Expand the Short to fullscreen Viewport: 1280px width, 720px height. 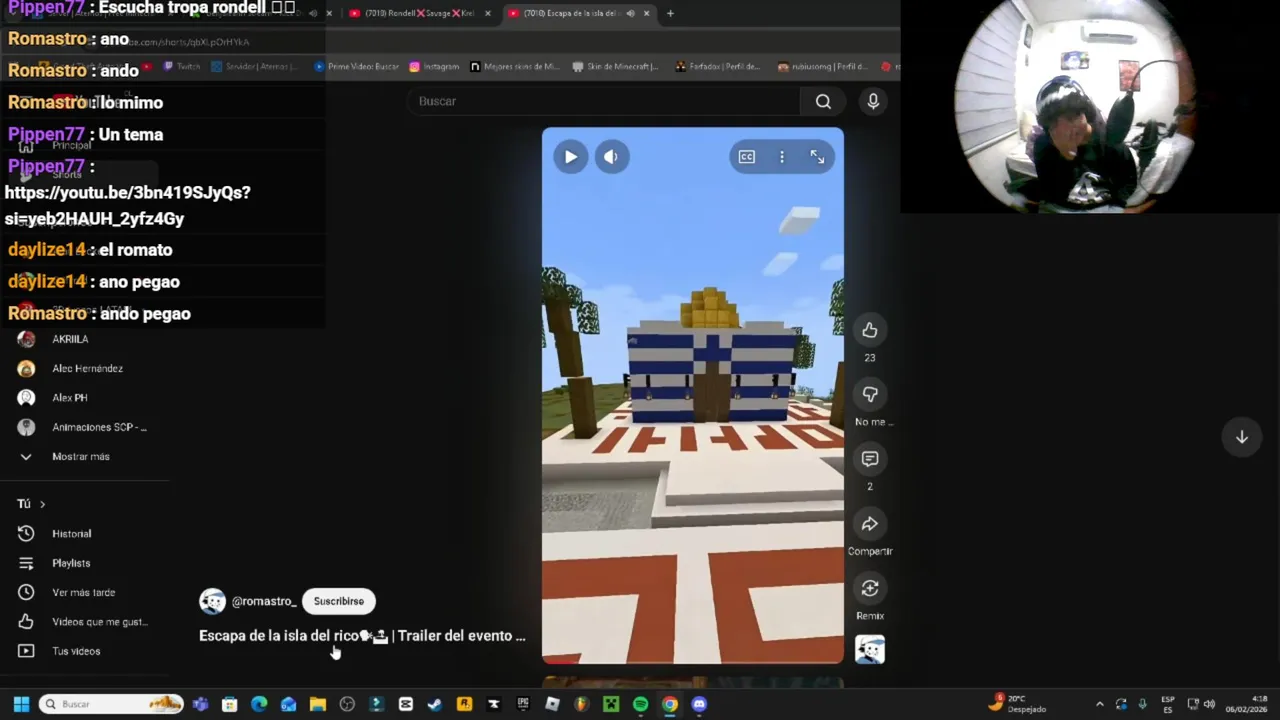click(x=817, y=157)
